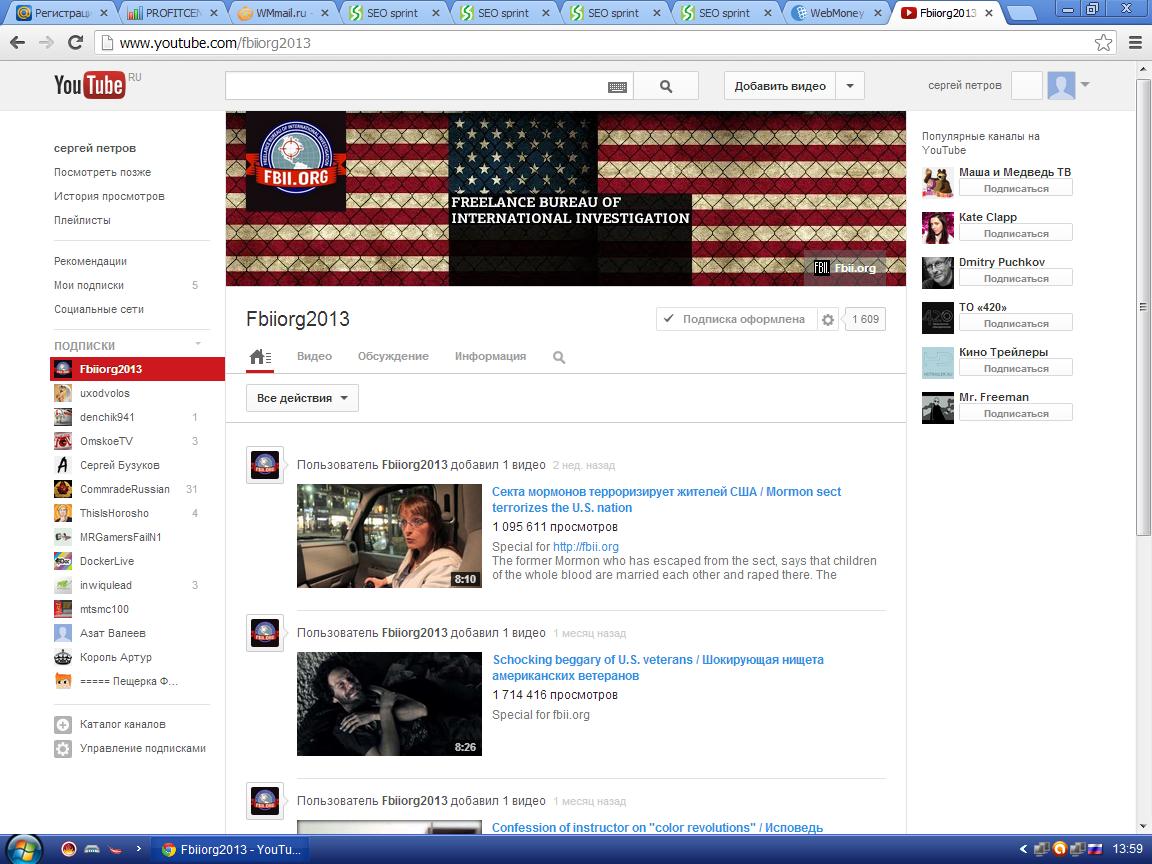Open the Все действия dropdown
Viewport: 1152px width, 864px height.
tap(302, 398)
